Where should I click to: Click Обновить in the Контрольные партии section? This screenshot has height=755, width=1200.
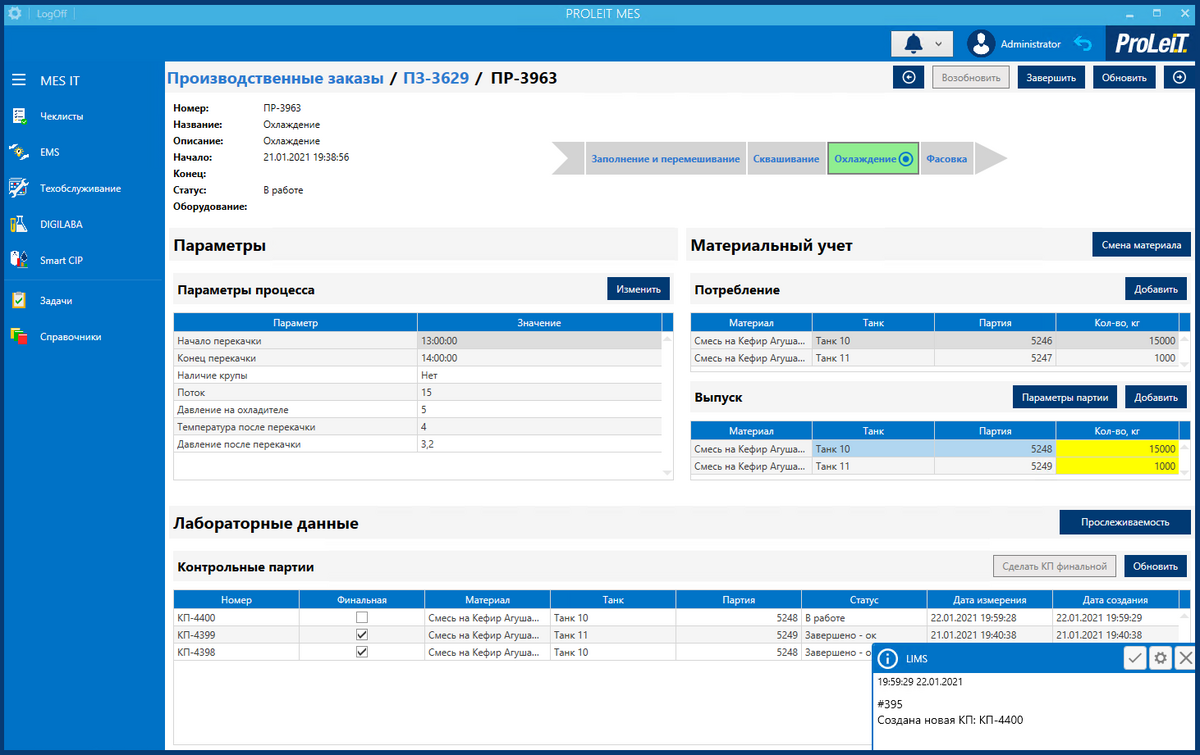(1156, 566)
